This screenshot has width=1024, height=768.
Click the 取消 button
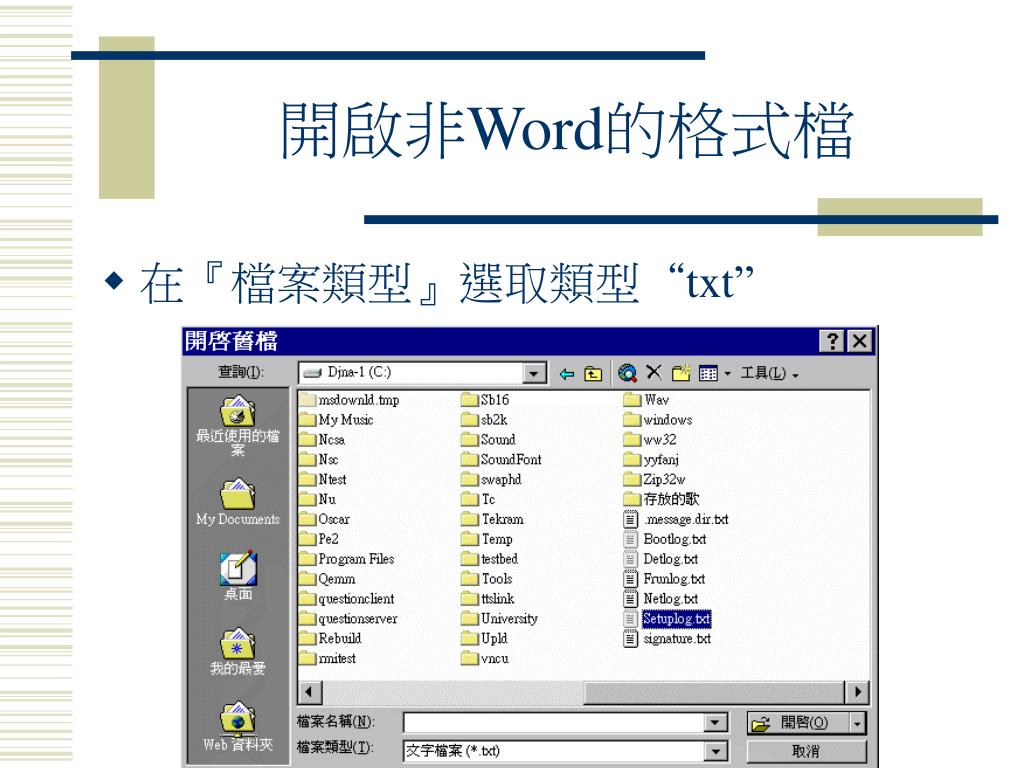tap(806, 752)
